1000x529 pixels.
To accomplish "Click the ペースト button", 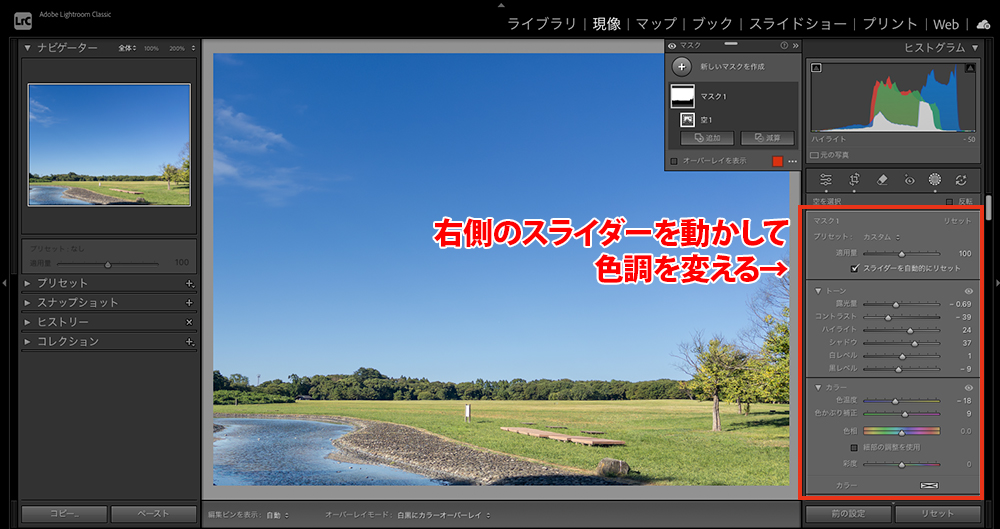I will coord(154,514).
